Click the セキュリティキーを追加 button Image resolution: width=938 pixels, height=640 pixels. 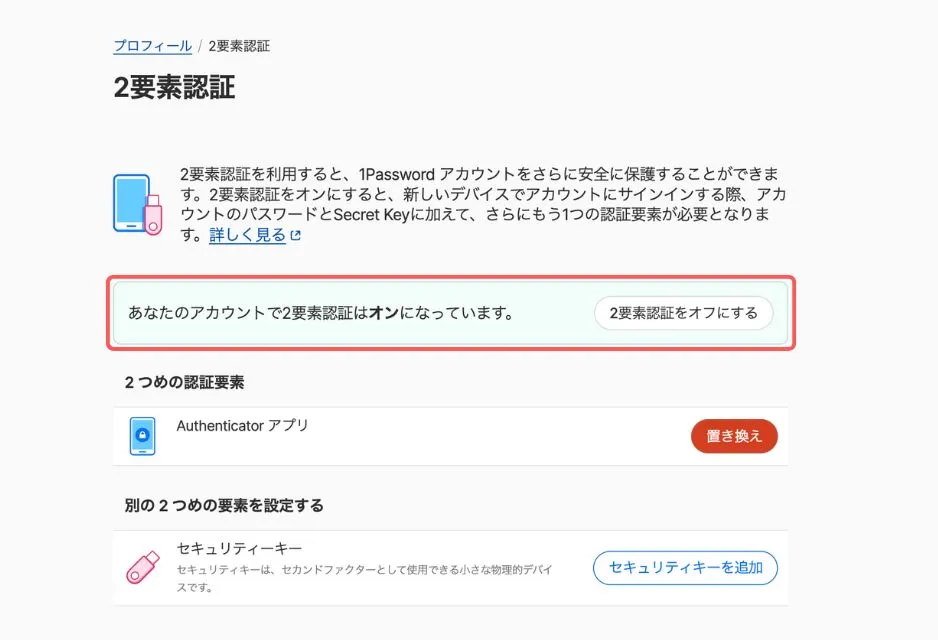coord(685,568)
